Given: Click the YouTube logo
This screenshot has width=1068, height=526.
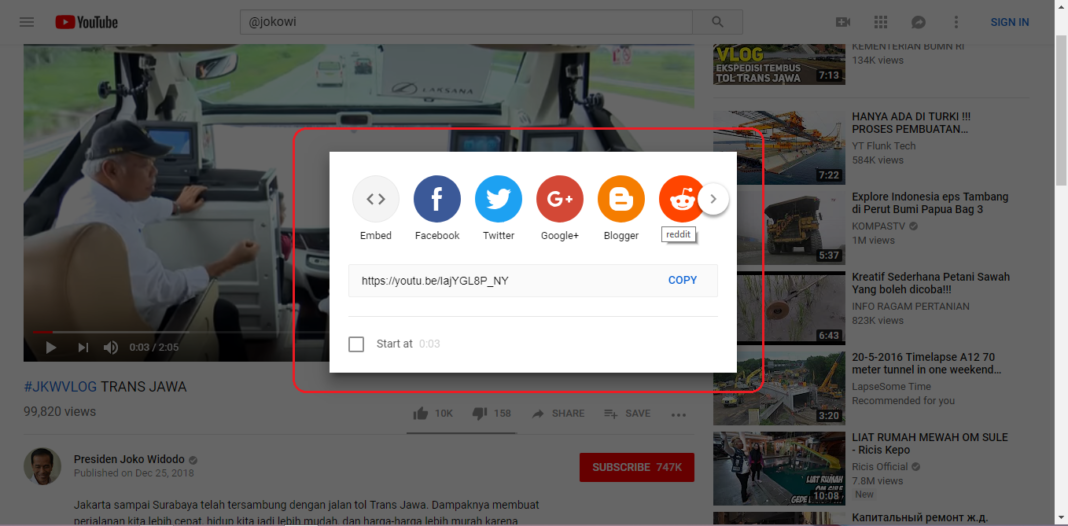Looking at the screenshot, I should pyautogui.click(x=87, y=22).
